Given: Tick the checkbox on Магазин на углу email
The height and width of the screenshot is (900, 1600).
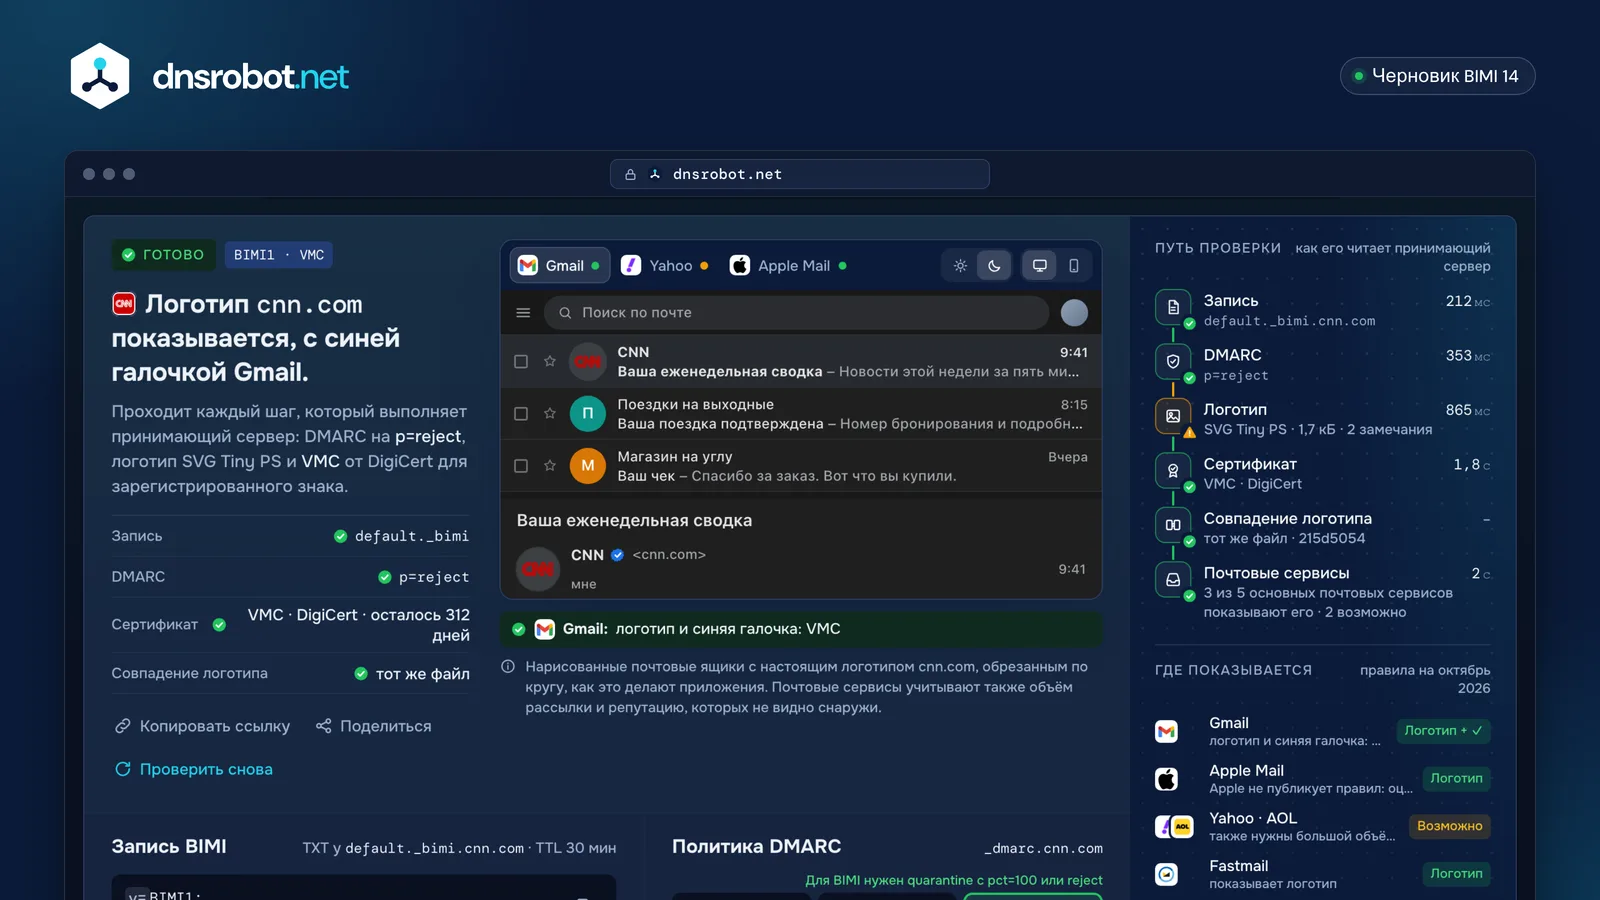Looking at the screenshot, I should (x=521, y=465).
